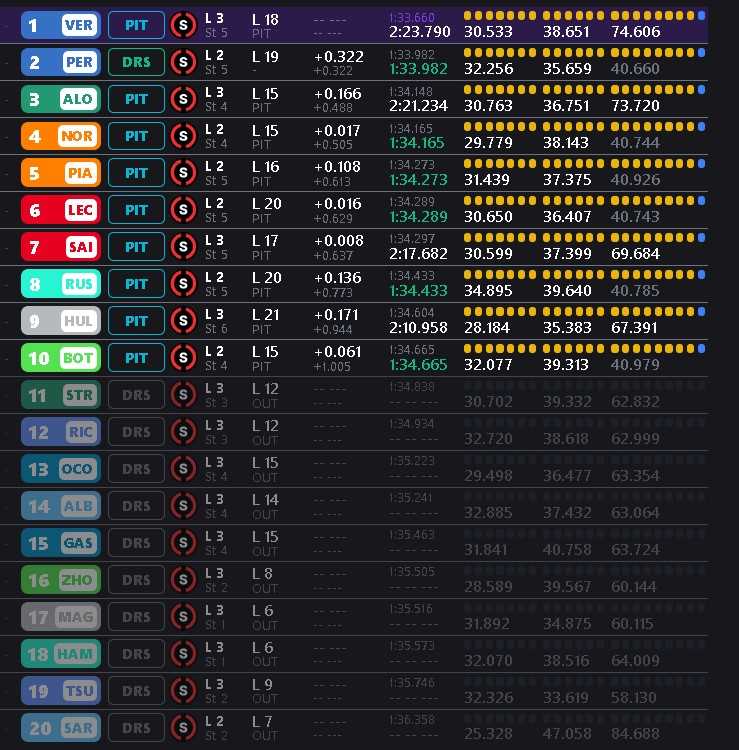Click Sainz's 2:17.682 last lap time
739x750 pixels.
click(x=419, y=254)
